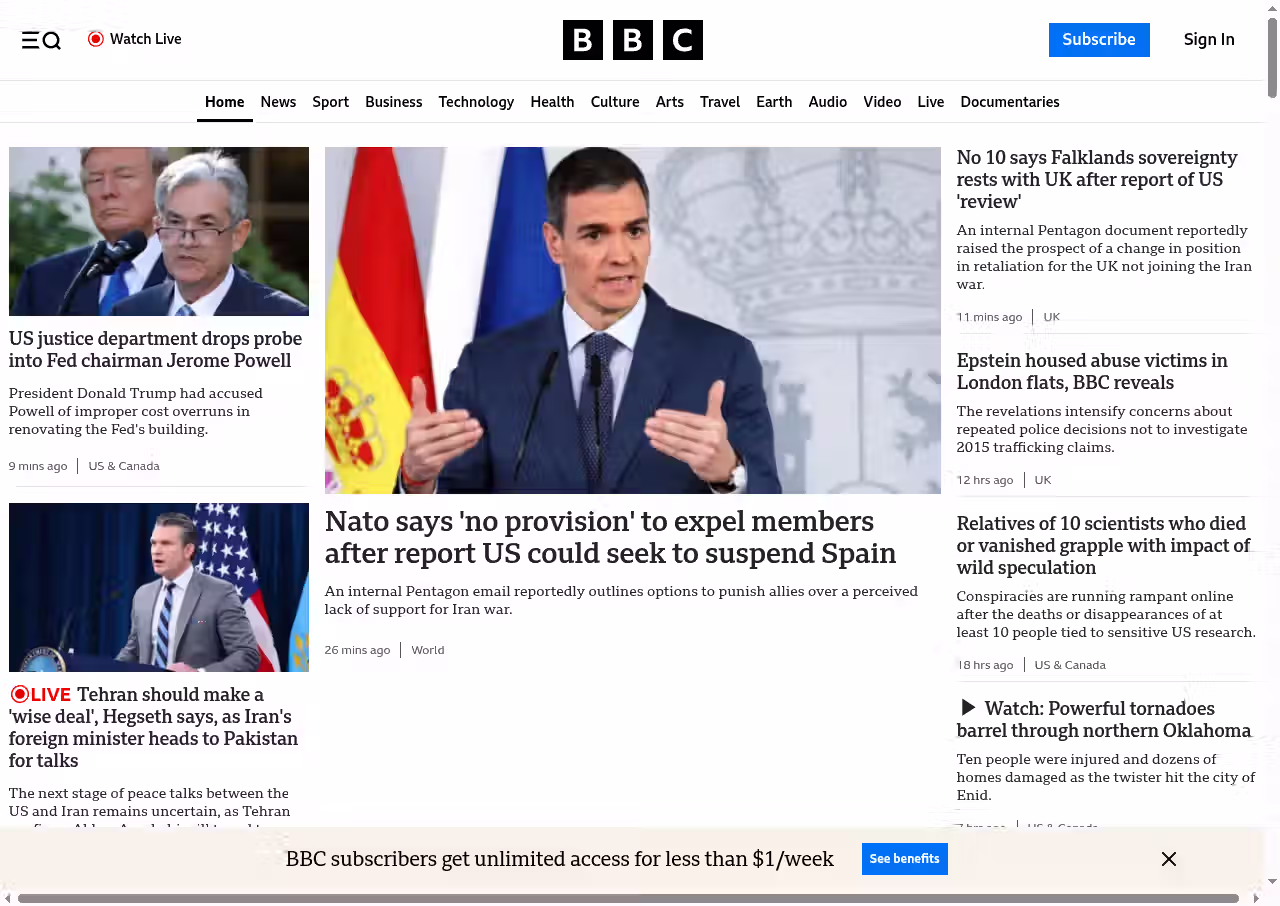Click the red Watch Live icon

click(x=96, y=39)
